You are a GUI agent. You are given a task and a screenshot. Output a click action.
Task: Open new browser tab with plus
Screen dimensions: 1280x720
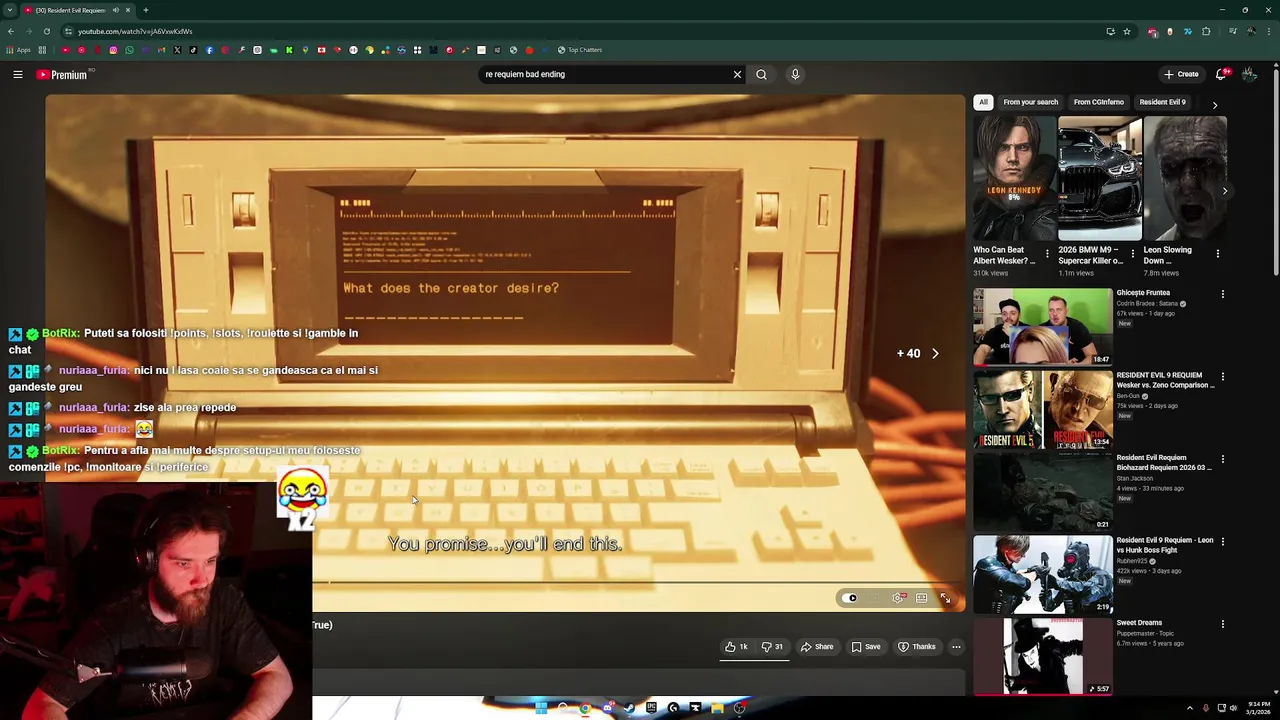click(x=145, y=10)
